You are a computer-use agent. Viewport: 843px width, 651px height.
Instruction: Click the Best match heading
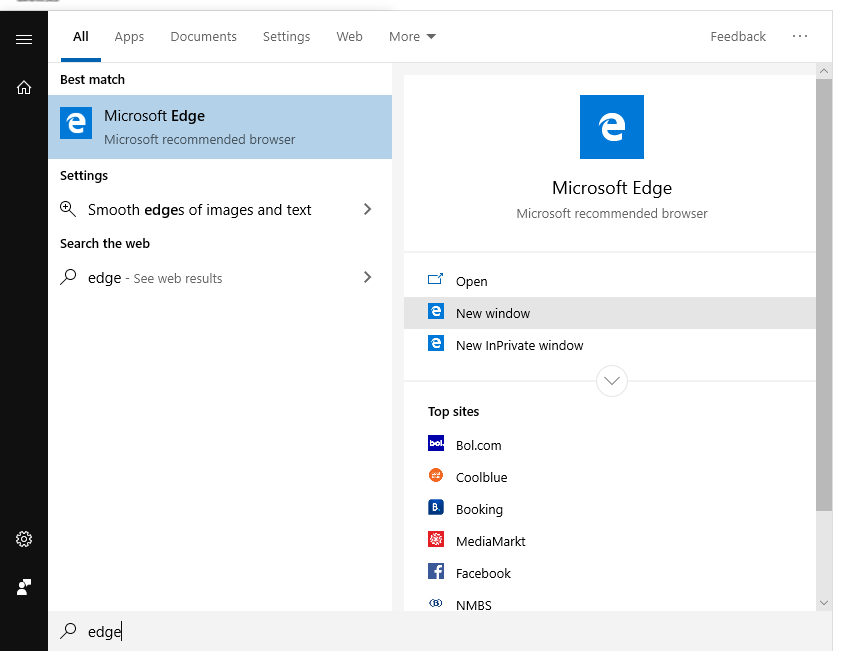pyautogui.click(x=92, y=80)
